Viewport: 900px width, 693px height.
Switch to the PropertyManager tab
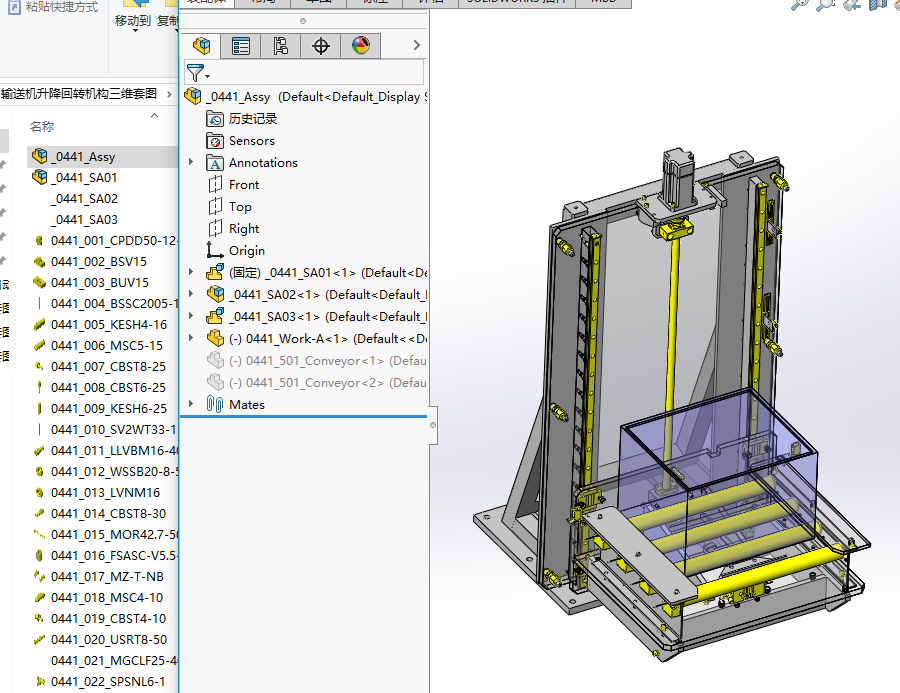(241, 46)
